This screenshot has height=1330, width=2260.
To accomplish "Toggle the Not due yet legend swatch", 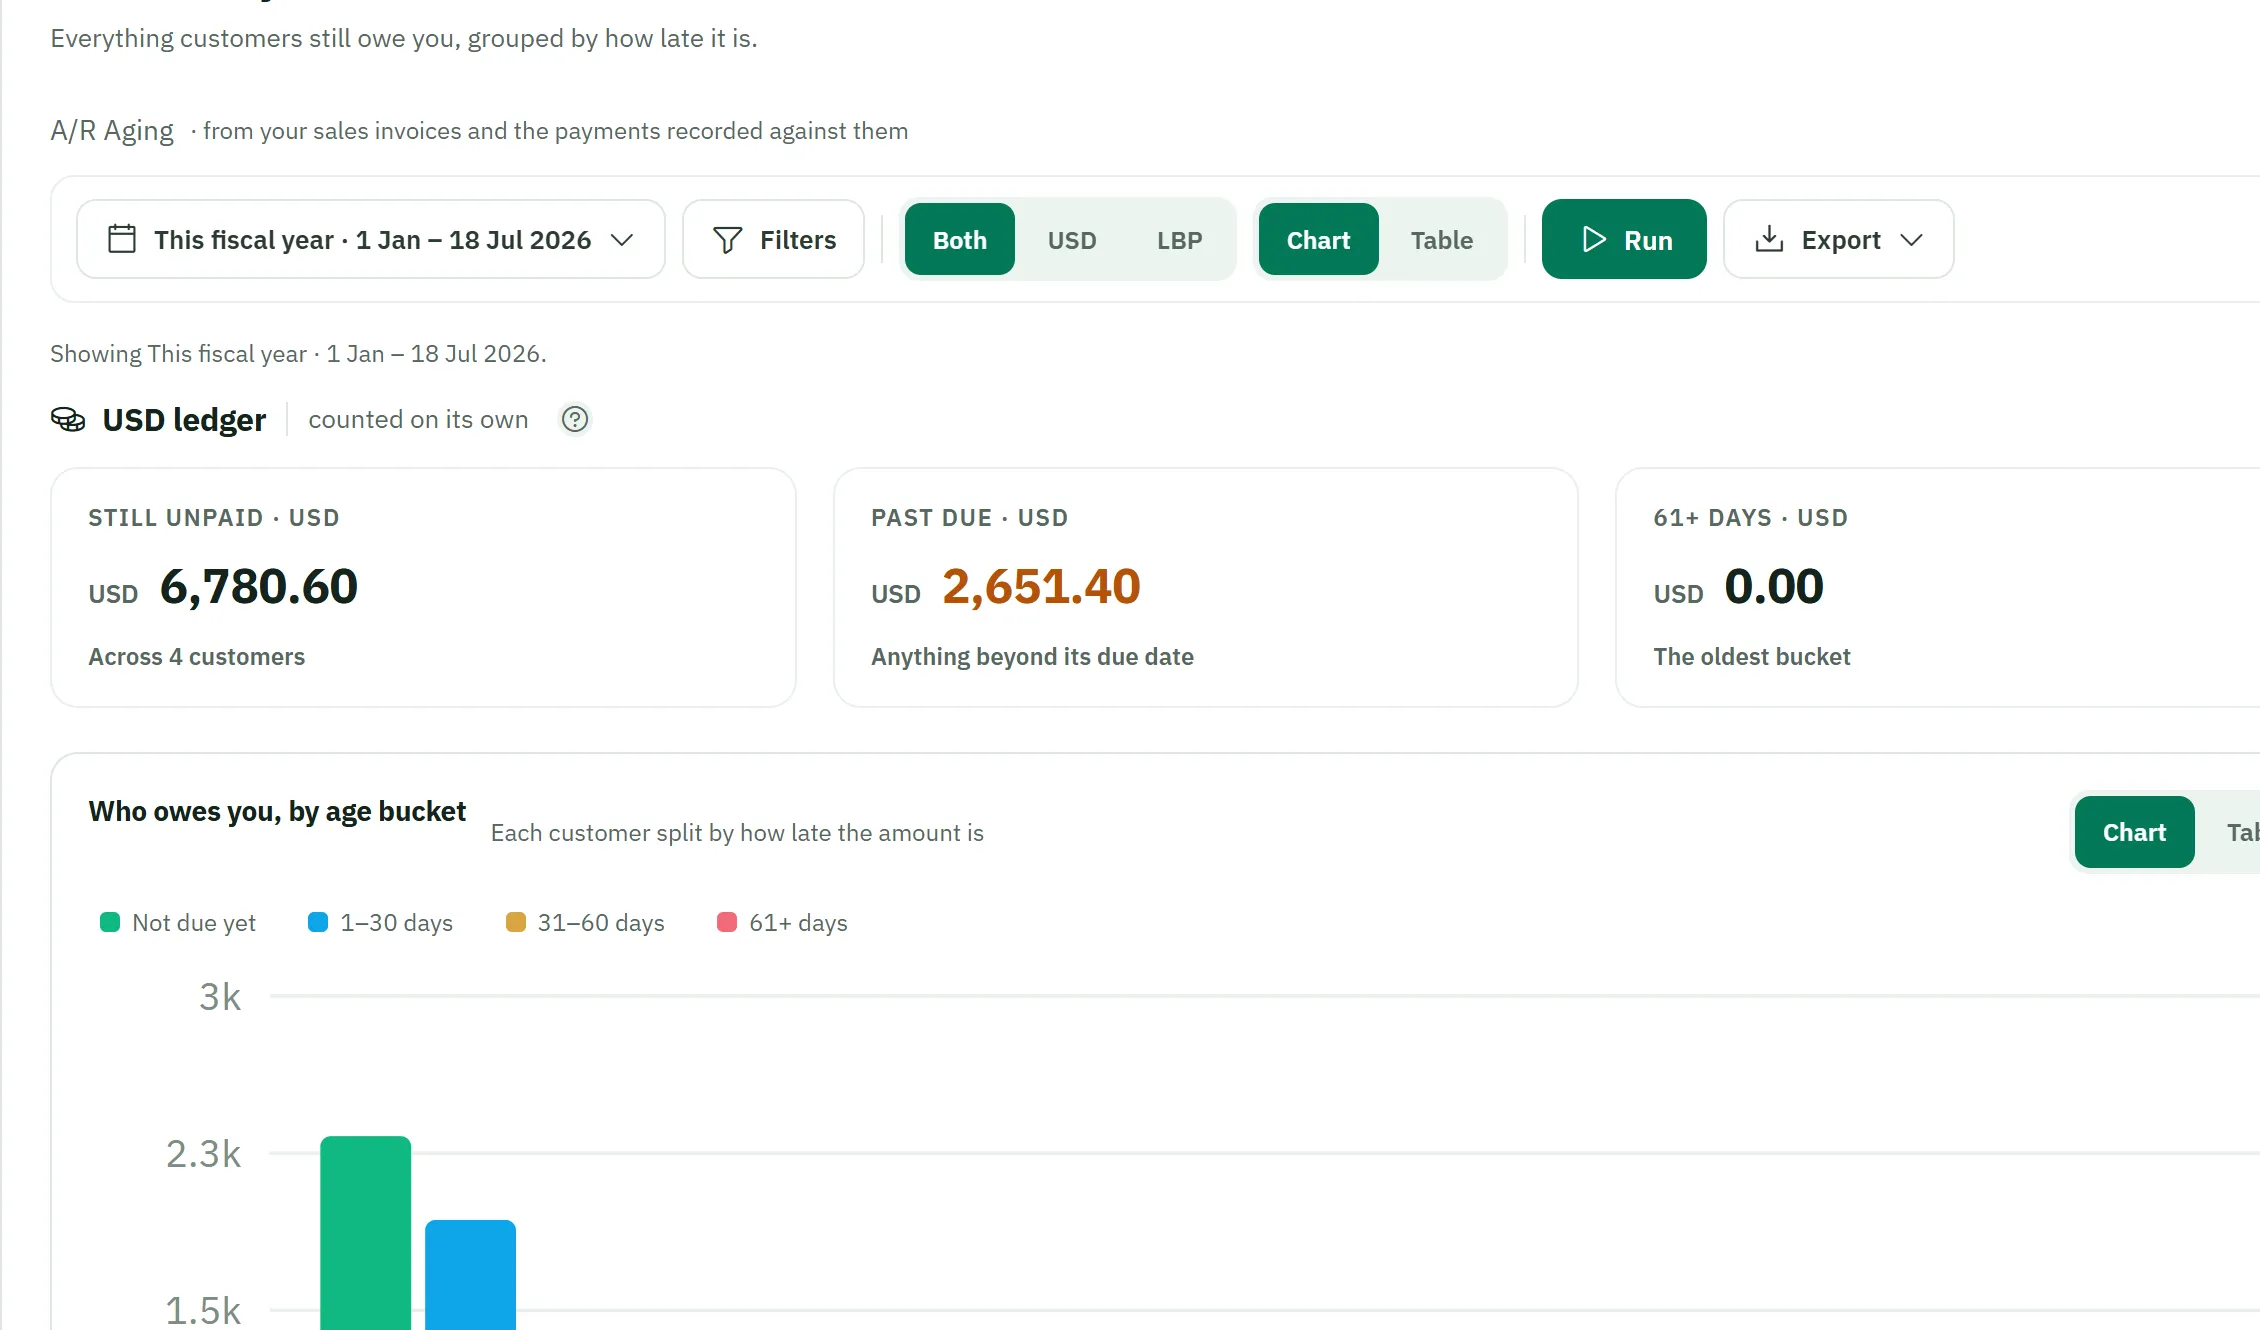I will click(x=110, y=922).
